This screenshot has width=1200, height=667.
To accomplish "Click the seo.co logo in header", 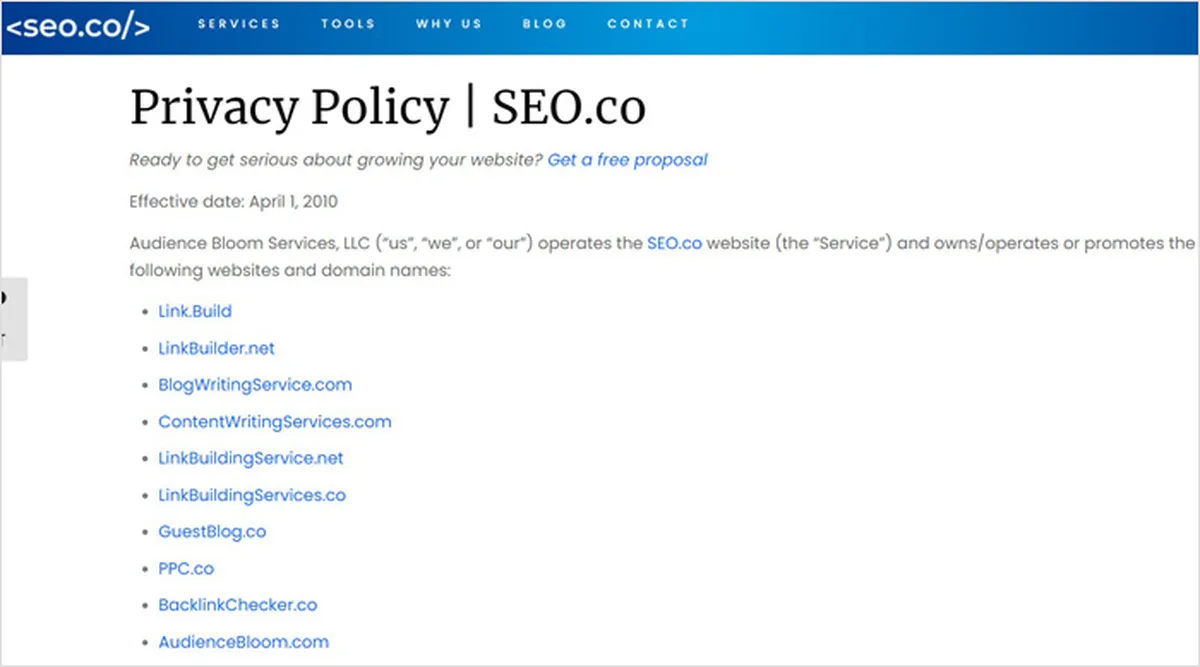I will point(77,27).
